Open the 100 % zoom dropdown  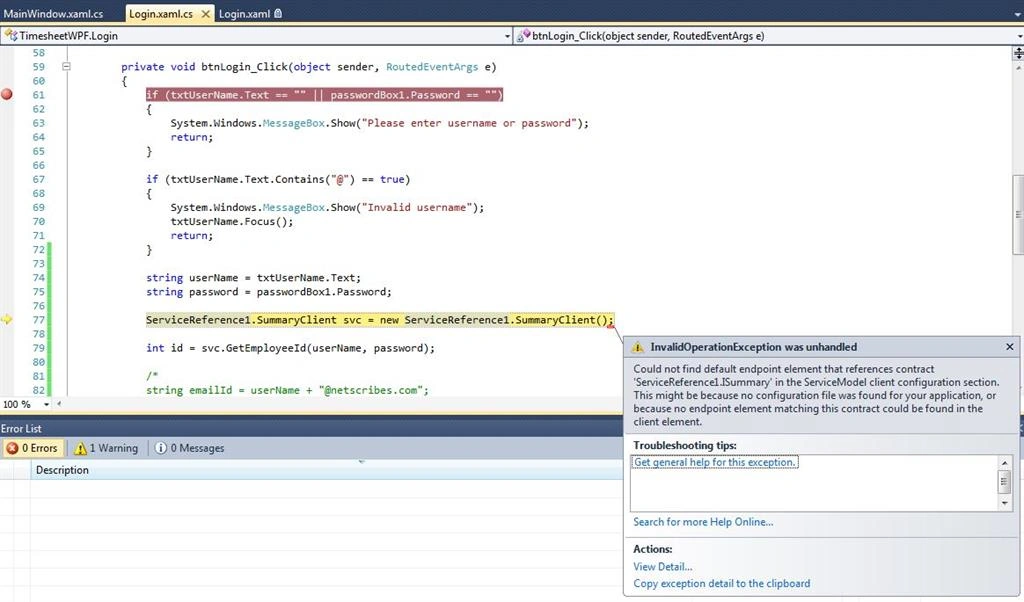(x=46, y=404)
